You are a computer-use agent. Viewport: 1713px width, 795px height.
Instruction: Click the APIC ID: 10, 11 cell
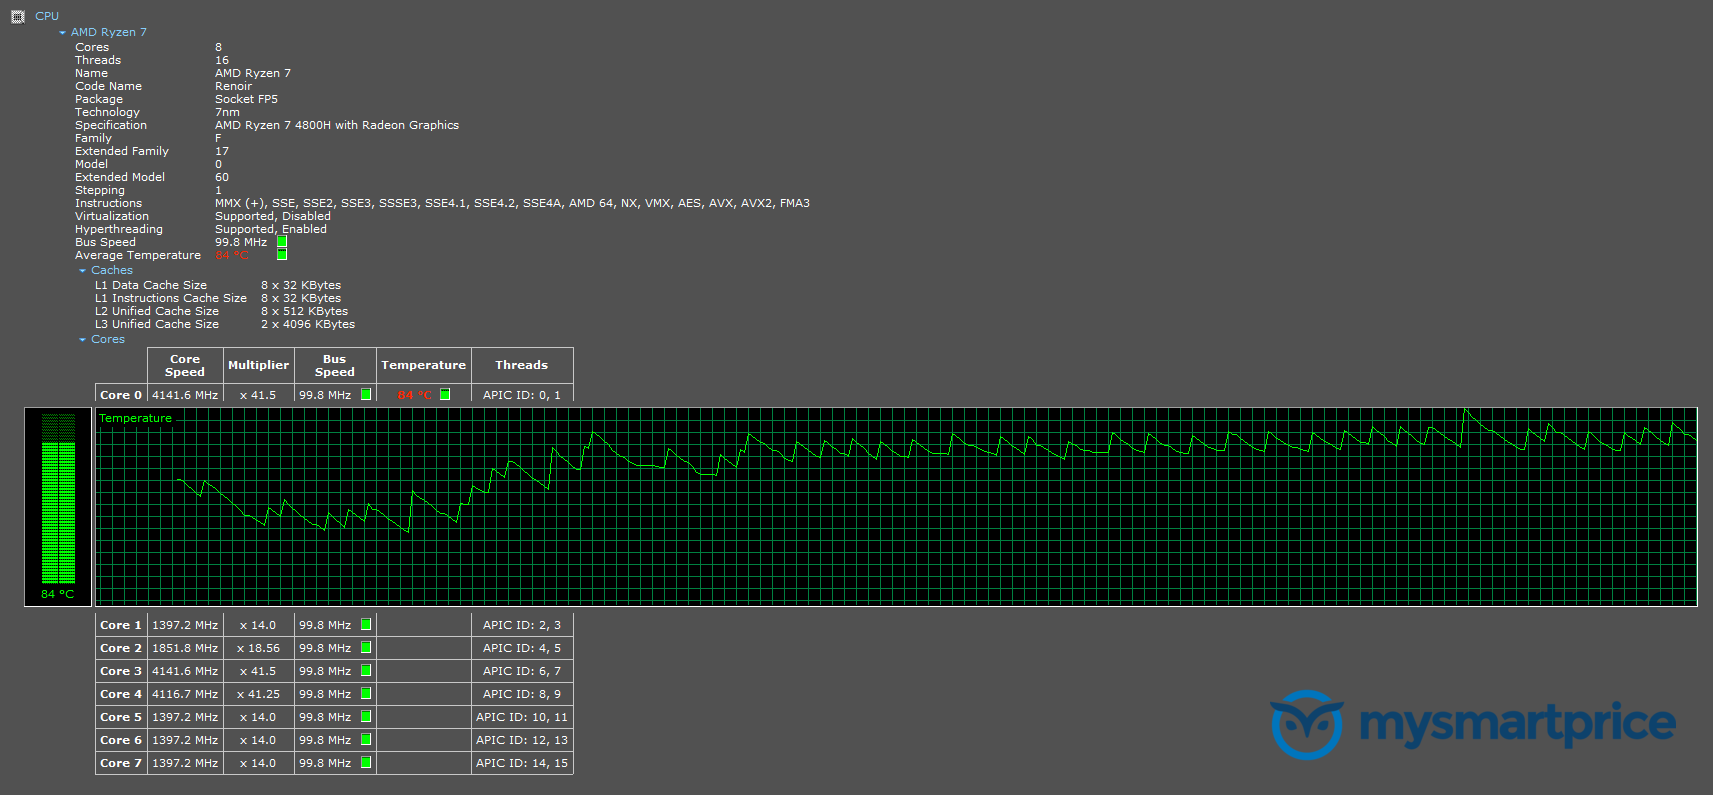coord(522,717)
